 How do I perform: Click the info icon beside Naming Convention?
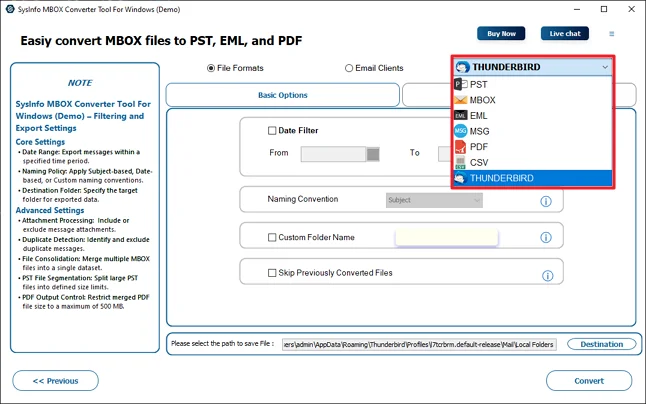(x=546, y=201)
